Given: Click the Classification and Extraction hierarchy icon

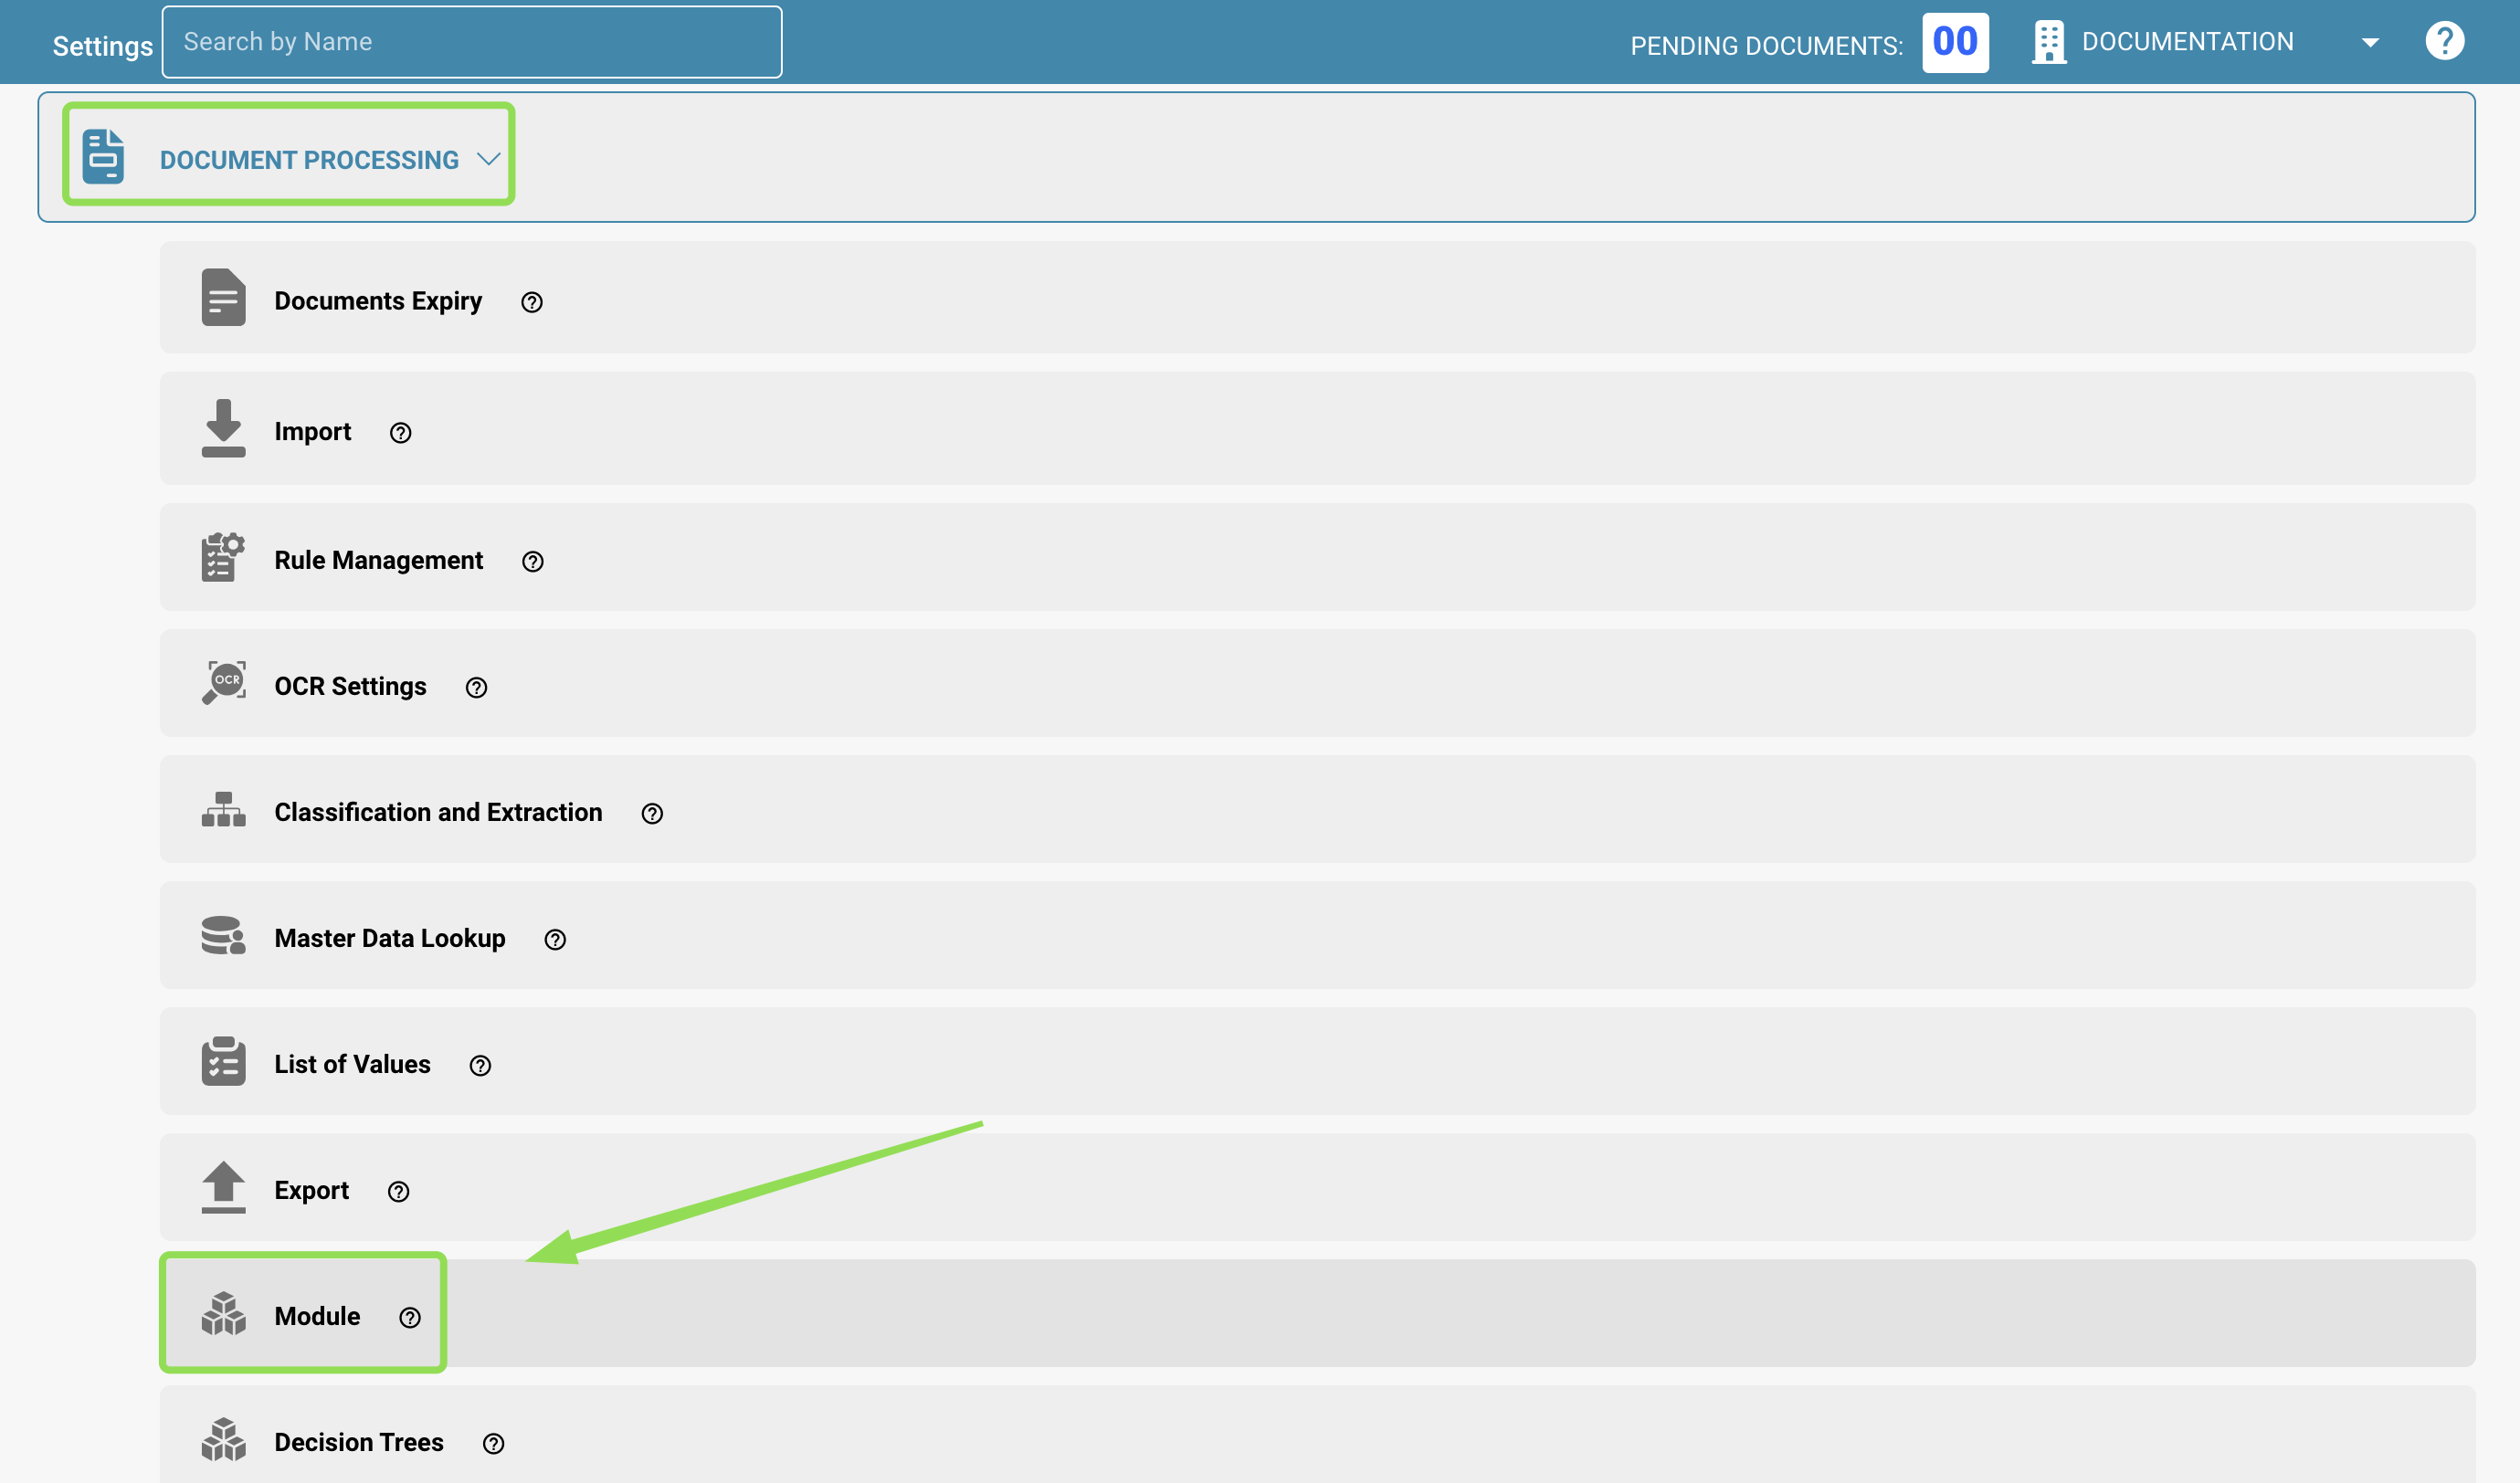Looking at the screenshot, I should [x=223, y=810].
